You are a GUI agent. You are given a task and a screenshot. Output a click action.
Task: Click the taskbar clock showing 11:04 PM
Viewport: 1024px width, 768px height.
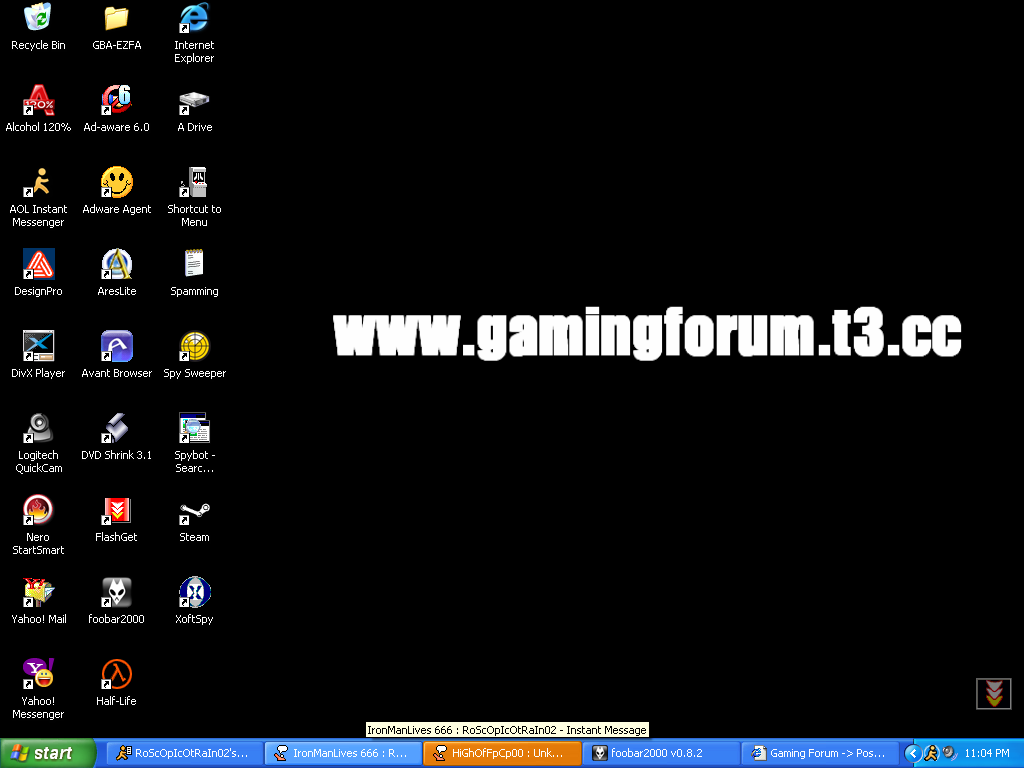[x=987, y=753]
